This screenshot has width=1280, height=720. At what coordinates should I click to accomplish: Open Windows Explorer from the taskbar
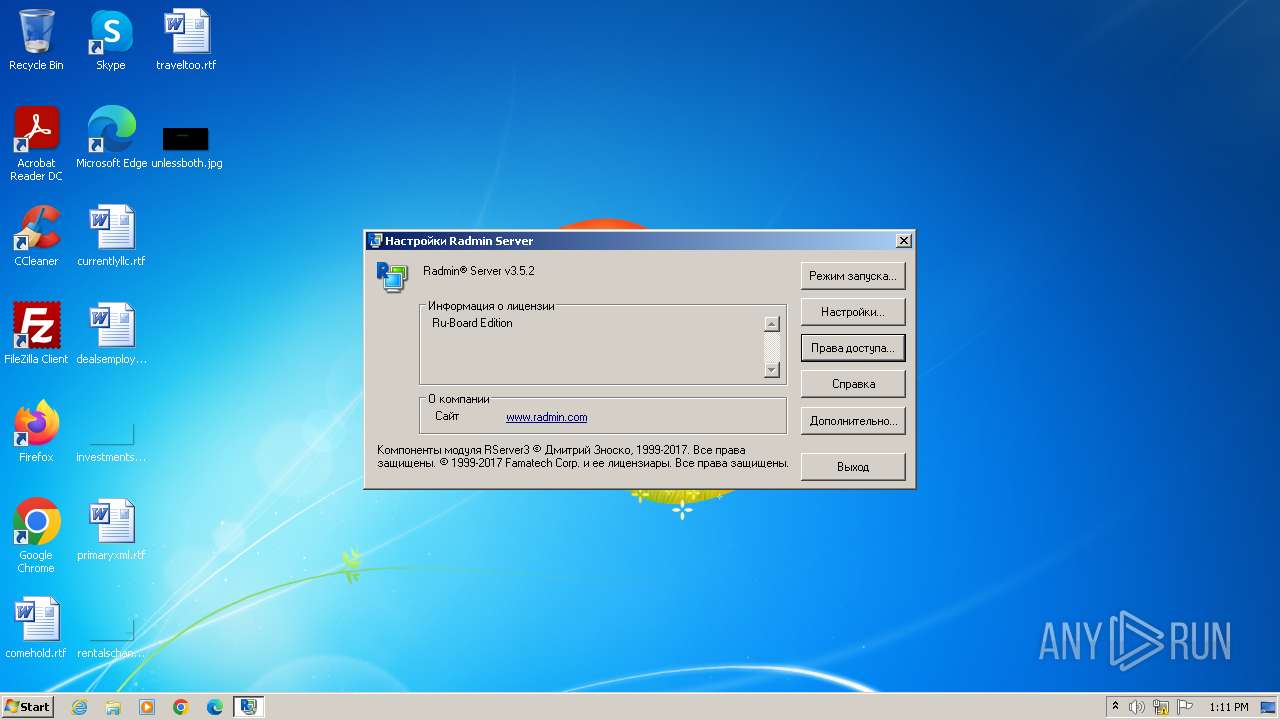pos(113,707)
